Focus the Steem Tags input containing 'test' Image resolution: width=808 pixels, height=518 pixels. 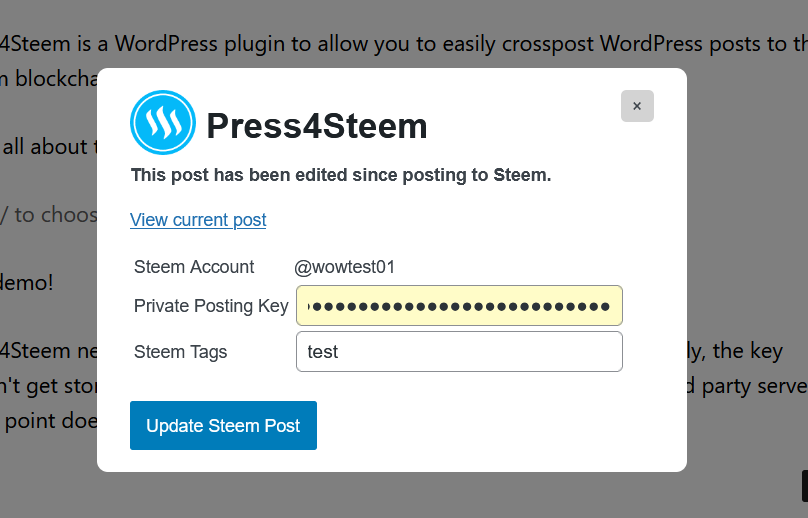tap(459, 352)
